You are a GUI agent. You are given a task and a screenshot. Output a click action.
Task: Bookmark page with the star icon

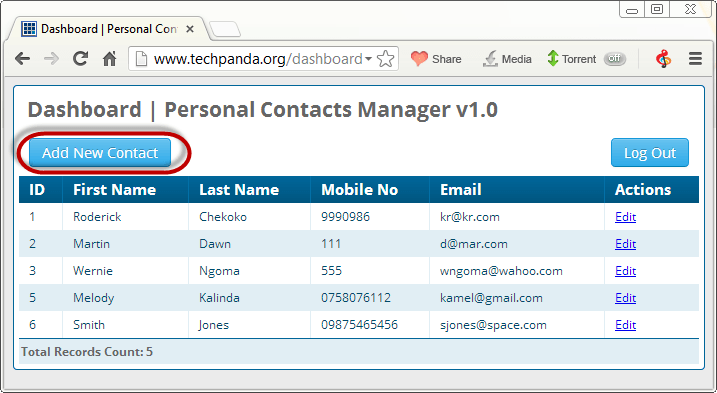386,59
